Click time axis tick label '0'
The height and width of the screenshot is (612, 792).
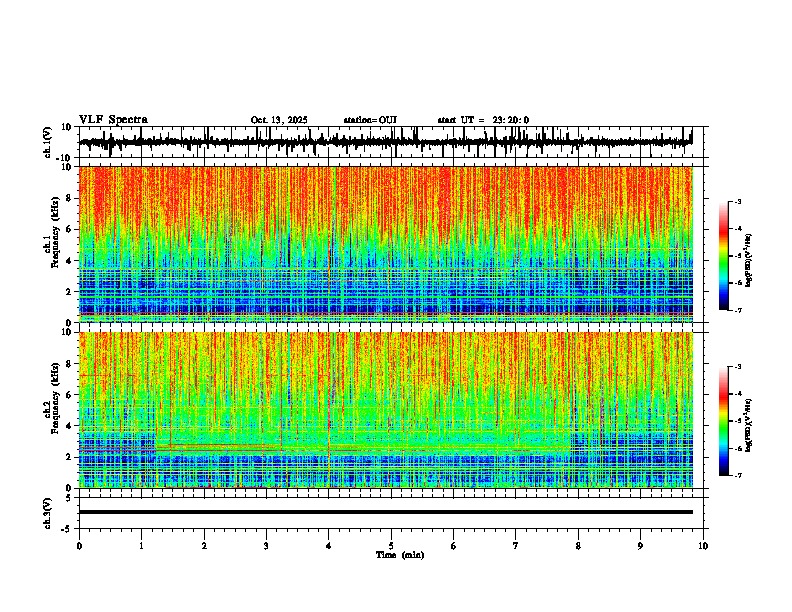79,546
